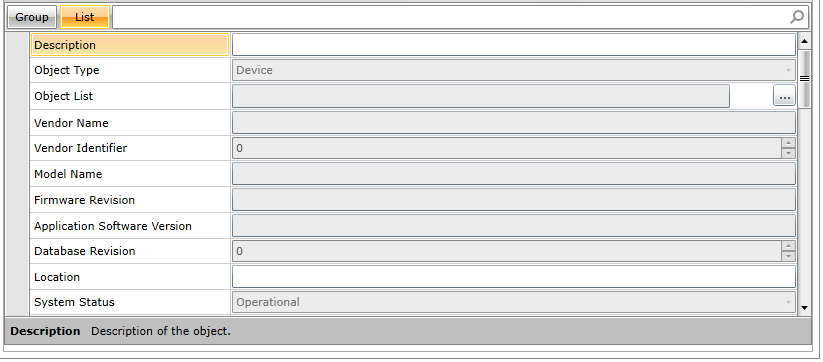Decrease Database Revision with down arrow
Viewport: 823px width, 362px height.
click(x=788, y=256)
